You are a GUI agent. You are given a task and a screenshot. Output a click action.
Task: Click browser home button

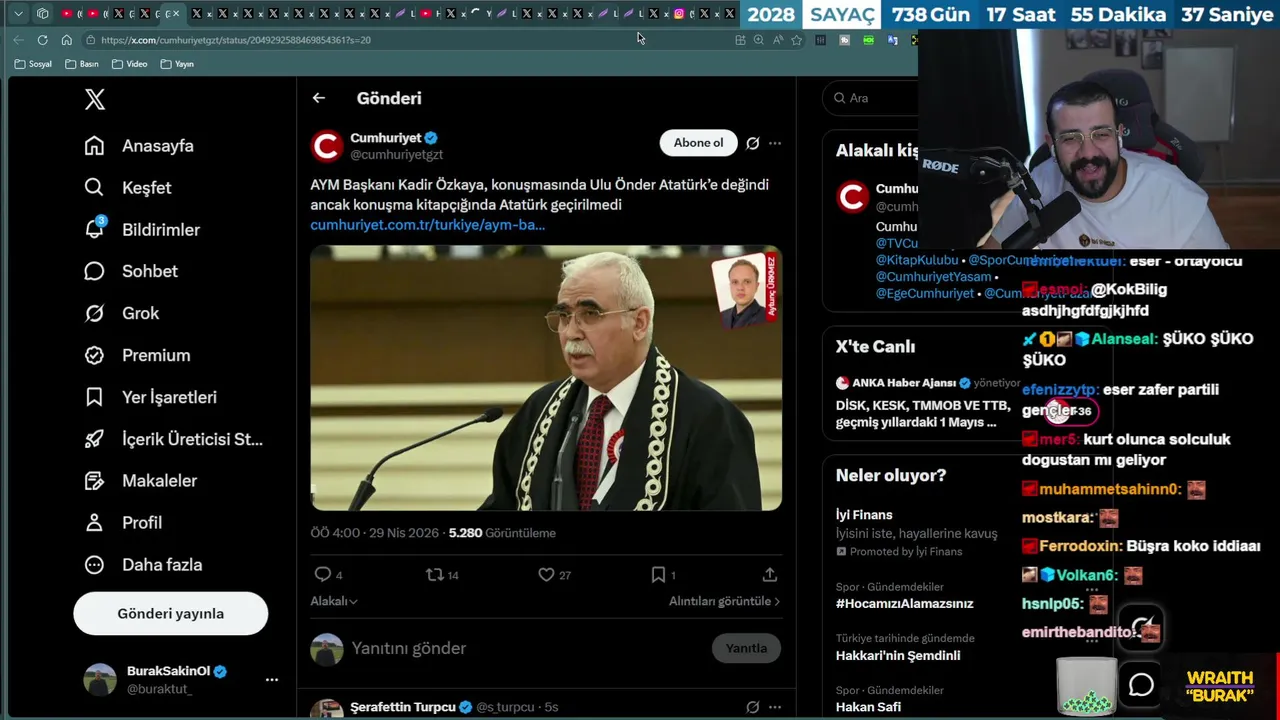tap(66, 40)
